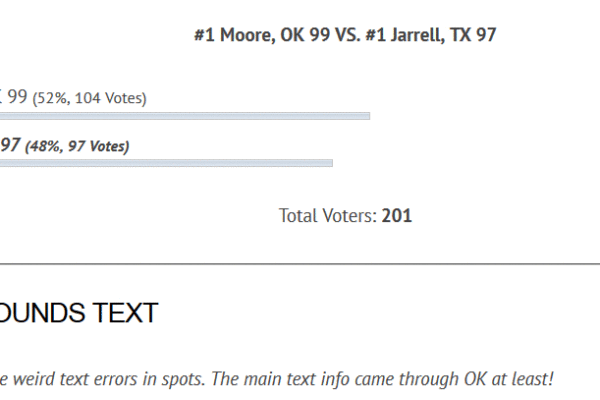Click the bold "201" voter count
The width and height of the screenshot is (600, 400).
[397, 216]
